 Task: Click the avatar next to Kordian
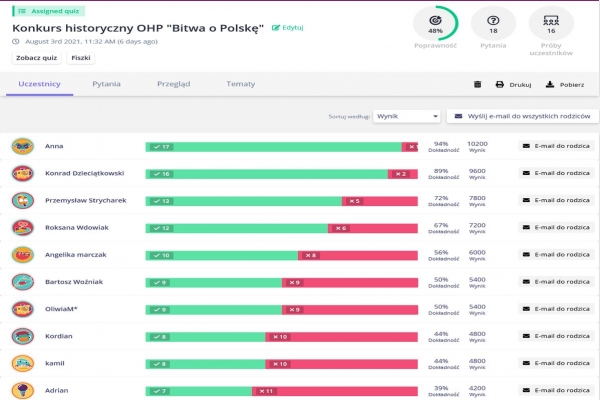(x=22, y=335)
